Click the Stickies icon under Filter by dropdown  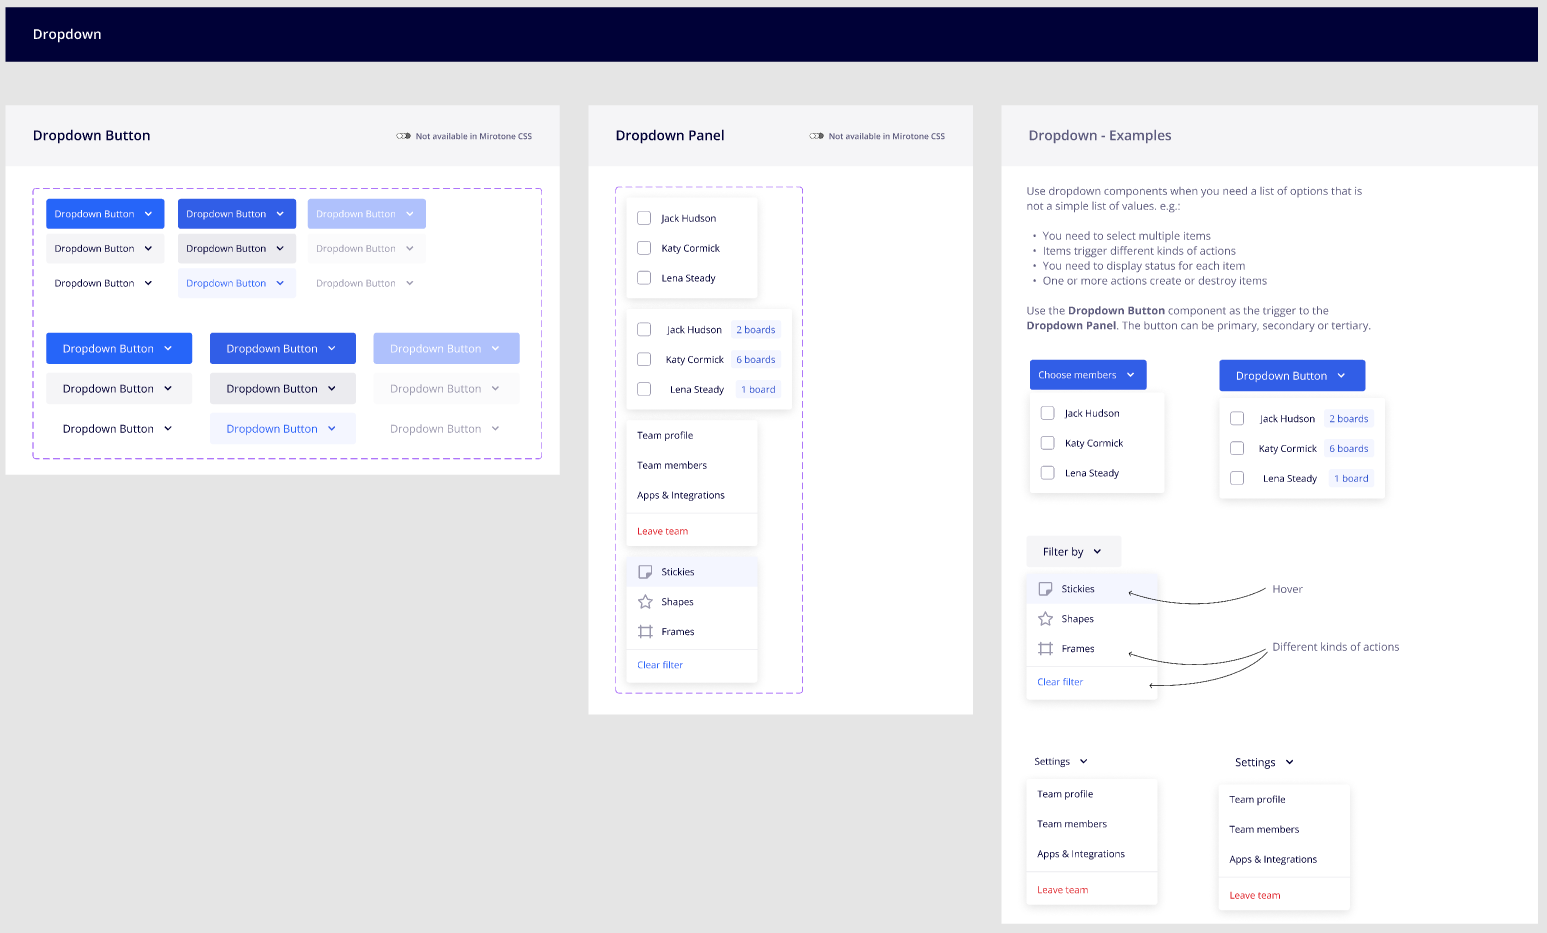point(1045,589)
